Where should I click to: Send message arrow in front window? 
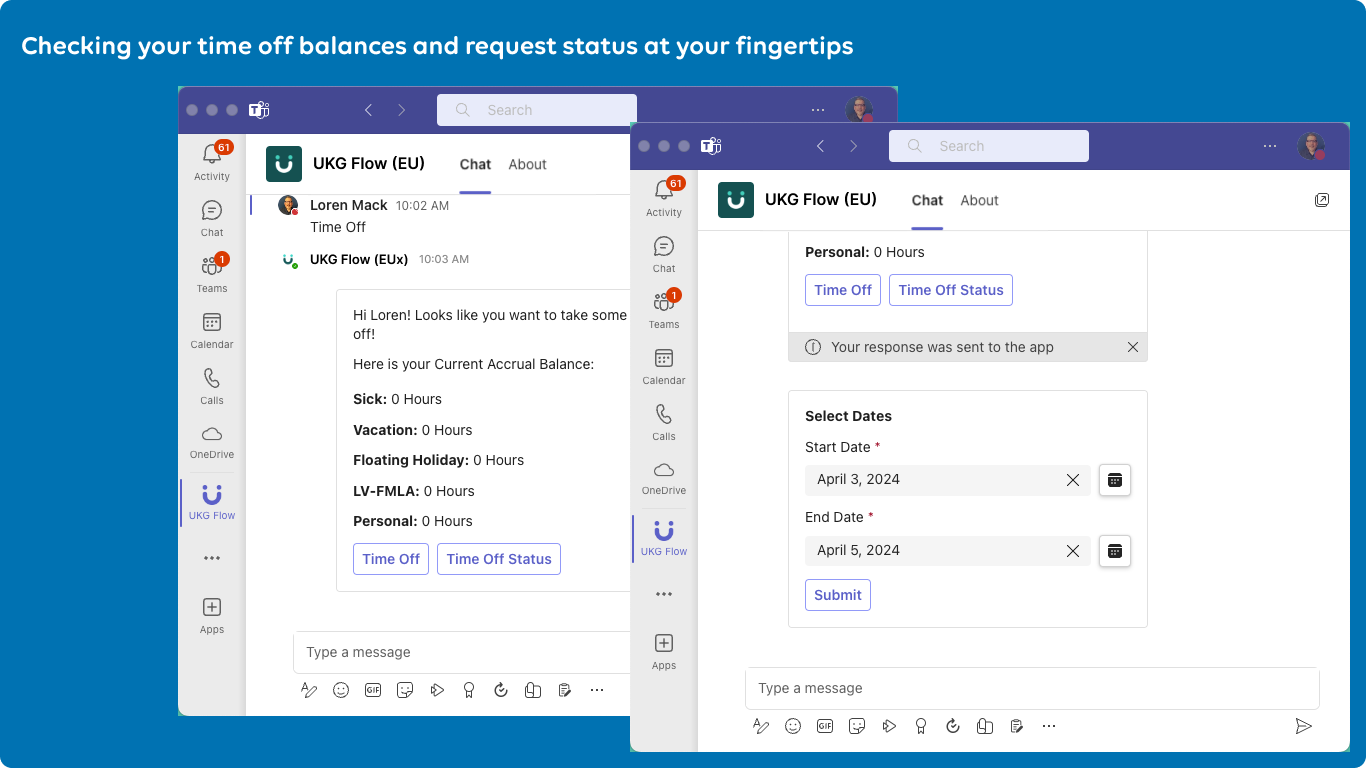(x=1303, y=726)
